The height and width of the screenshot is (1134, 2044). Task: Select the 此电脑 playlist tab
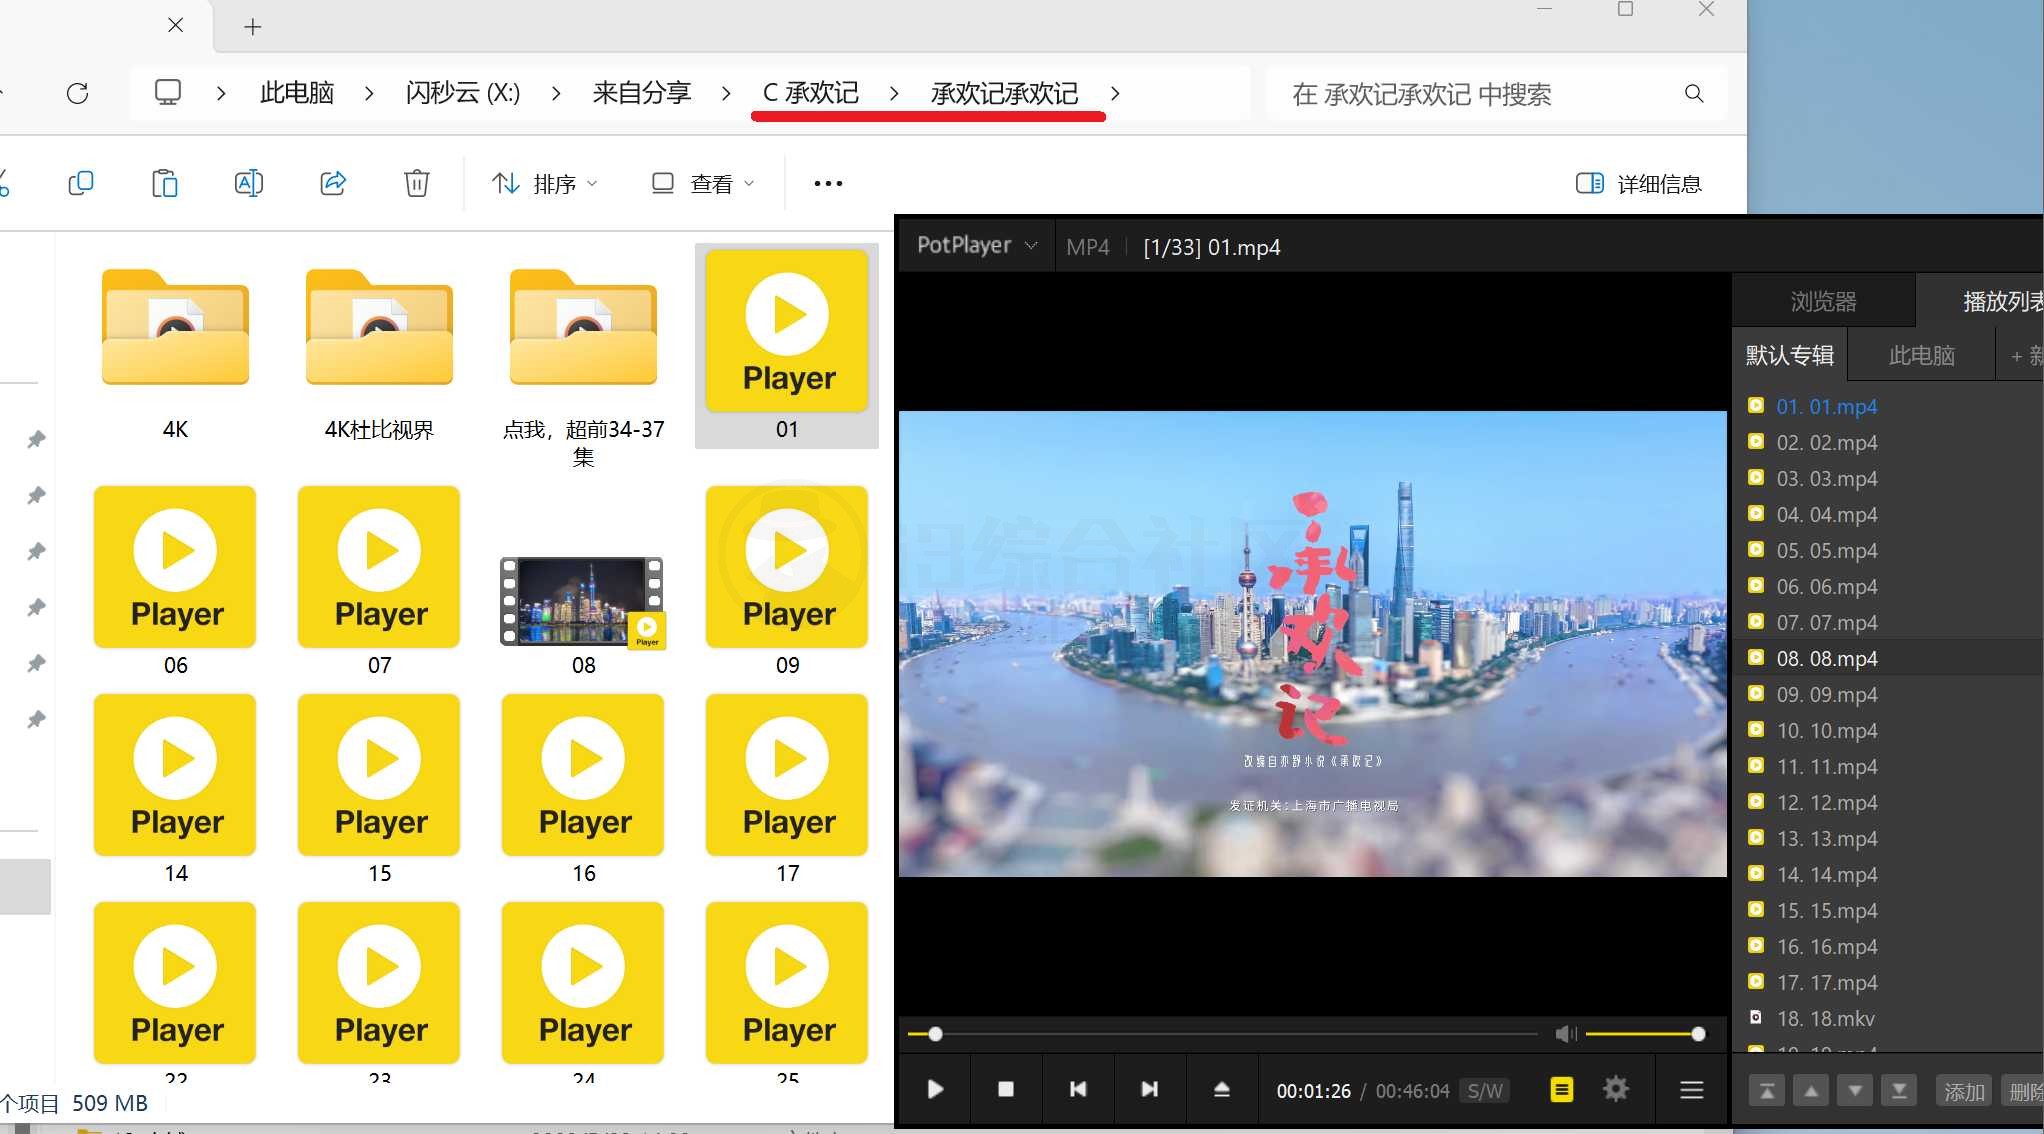coord(1921,355)
